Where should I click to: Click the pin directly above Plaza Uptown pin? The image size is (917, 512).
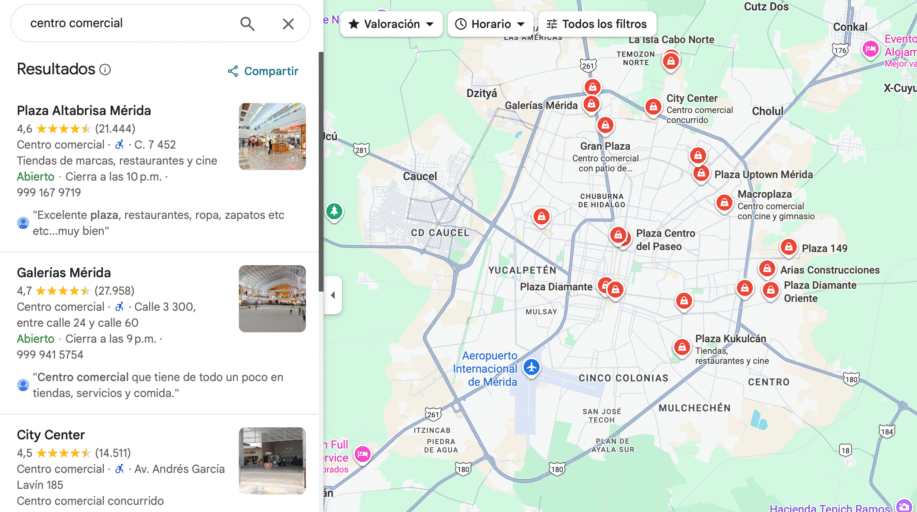tap(698, 156)
